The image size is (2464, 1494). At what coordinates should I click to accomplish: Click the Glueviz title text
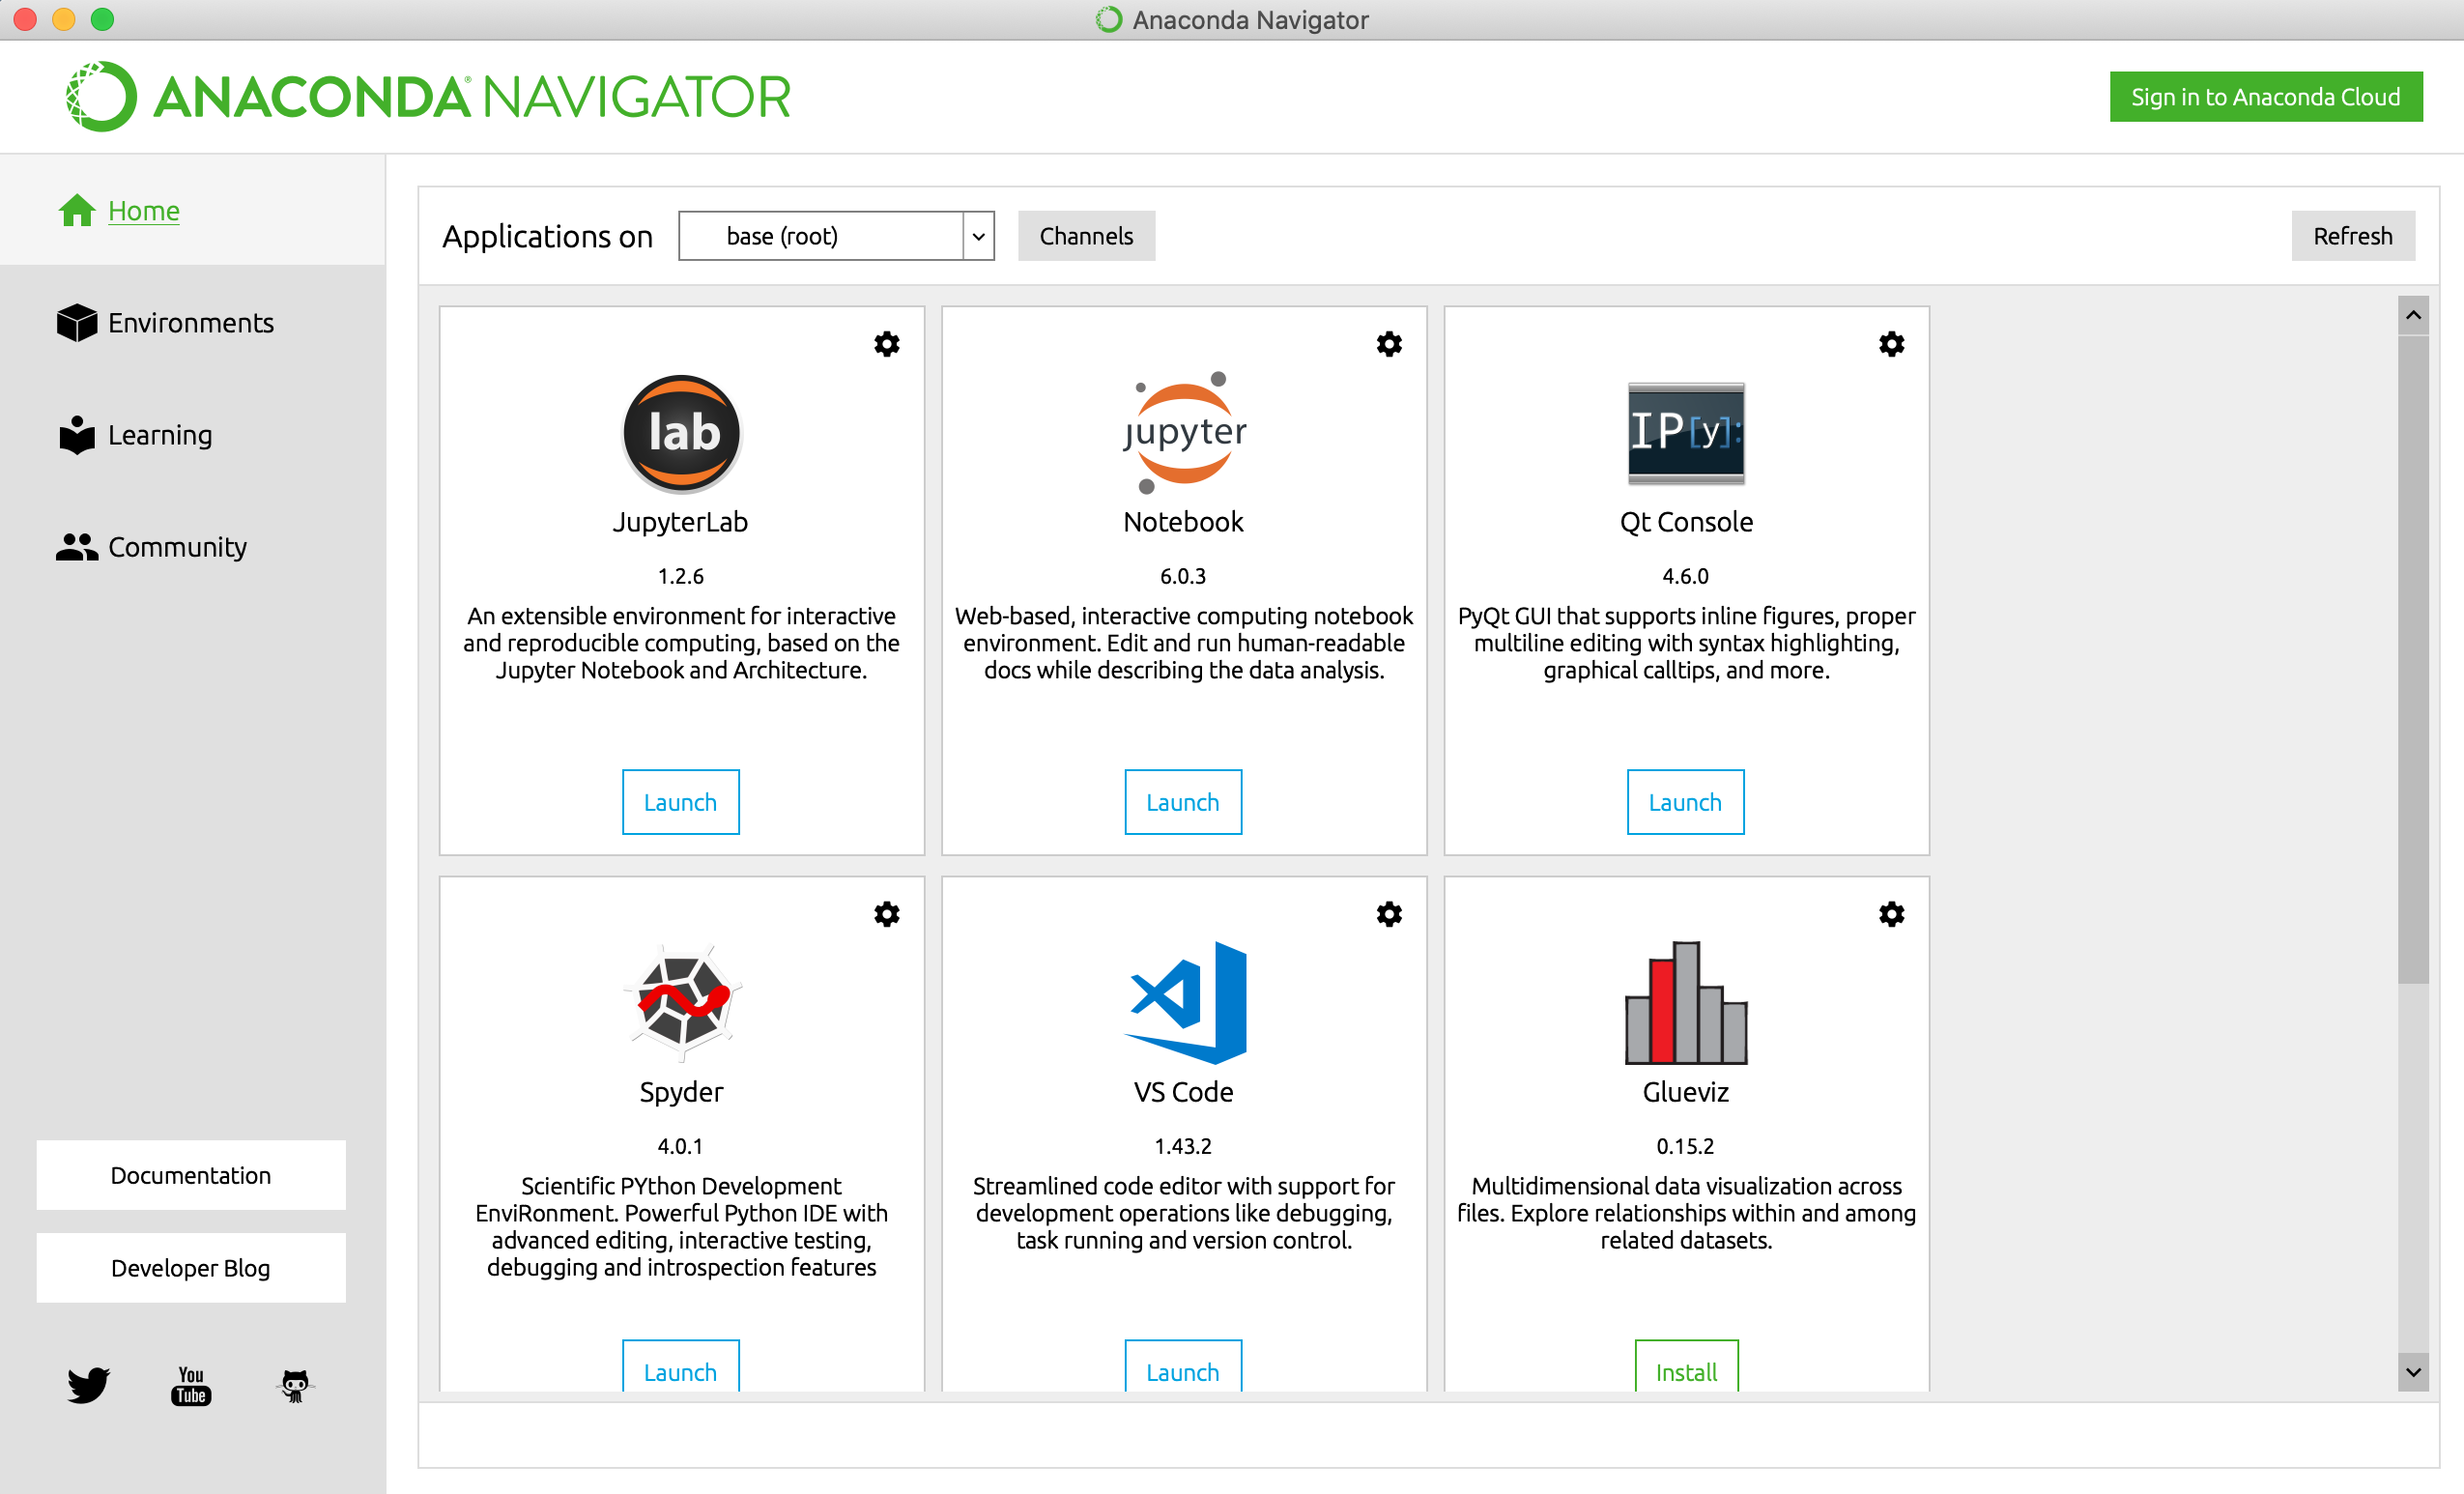(1686, 1092)
